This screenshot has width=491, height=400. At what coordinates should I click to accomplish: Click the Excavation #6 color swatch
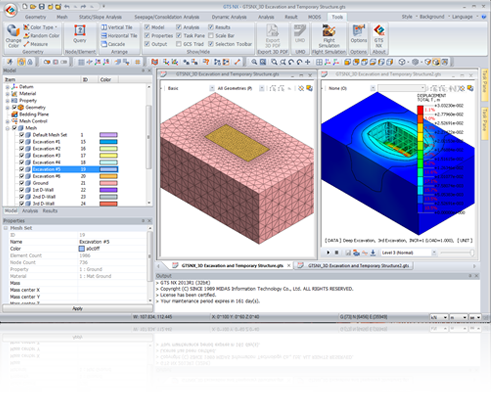[108, 176]
